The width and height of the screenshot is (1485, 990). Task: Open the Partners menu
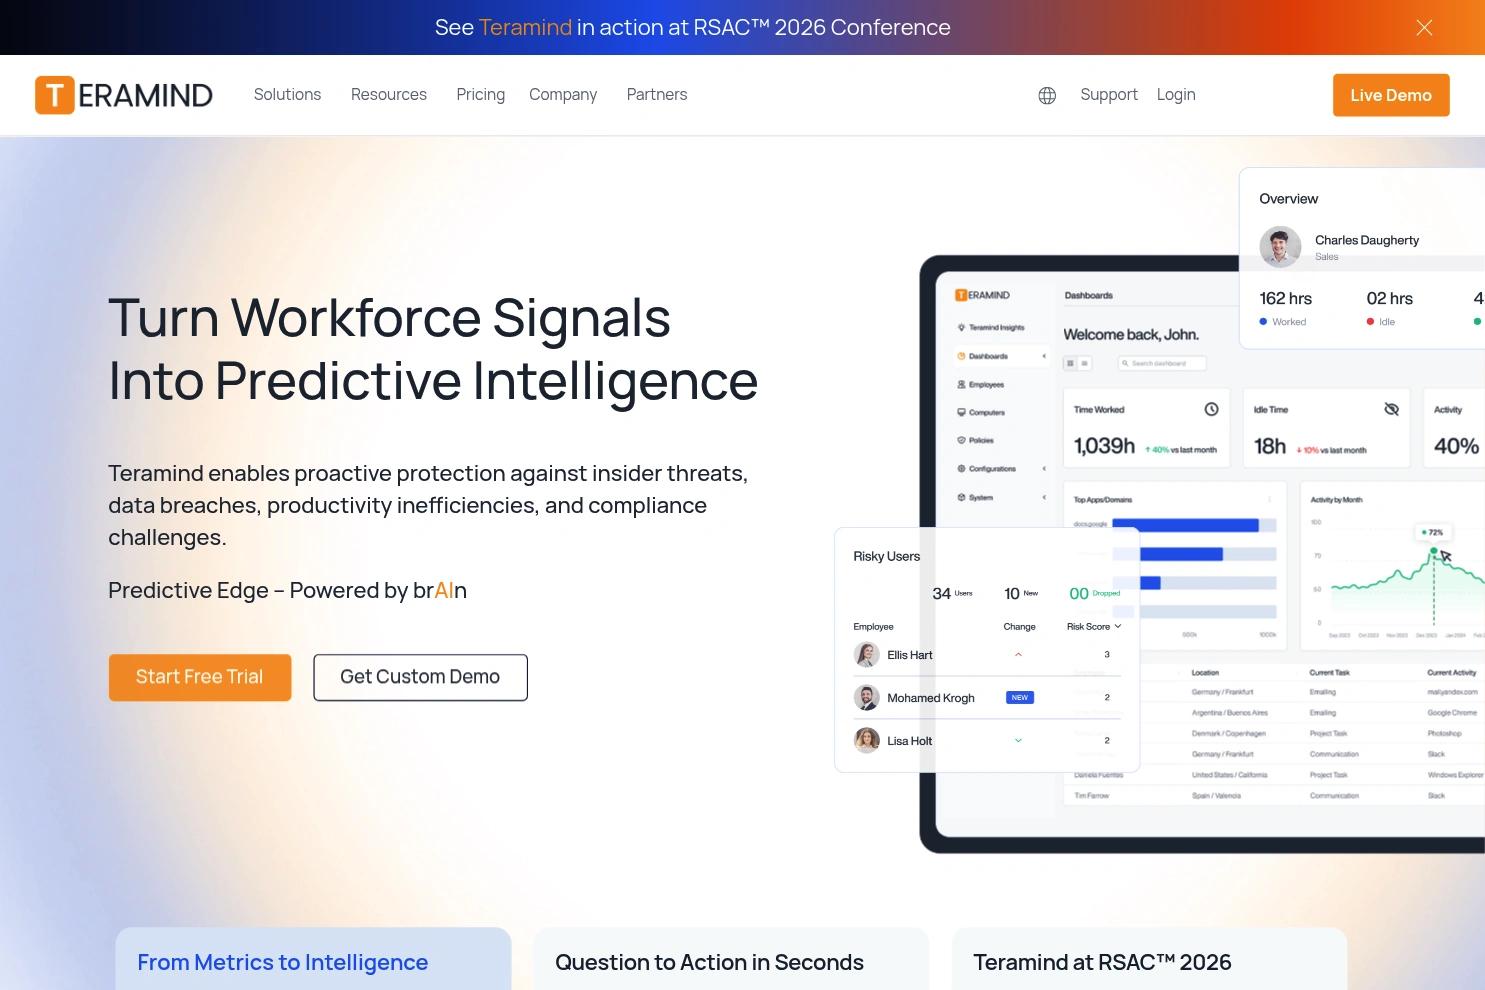tap(657, 95)
